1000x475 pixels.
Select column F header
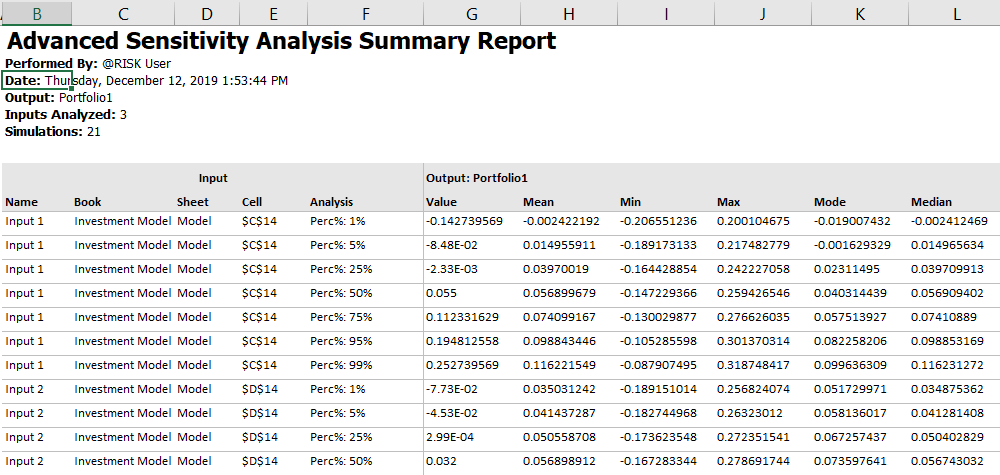(365, 13)
